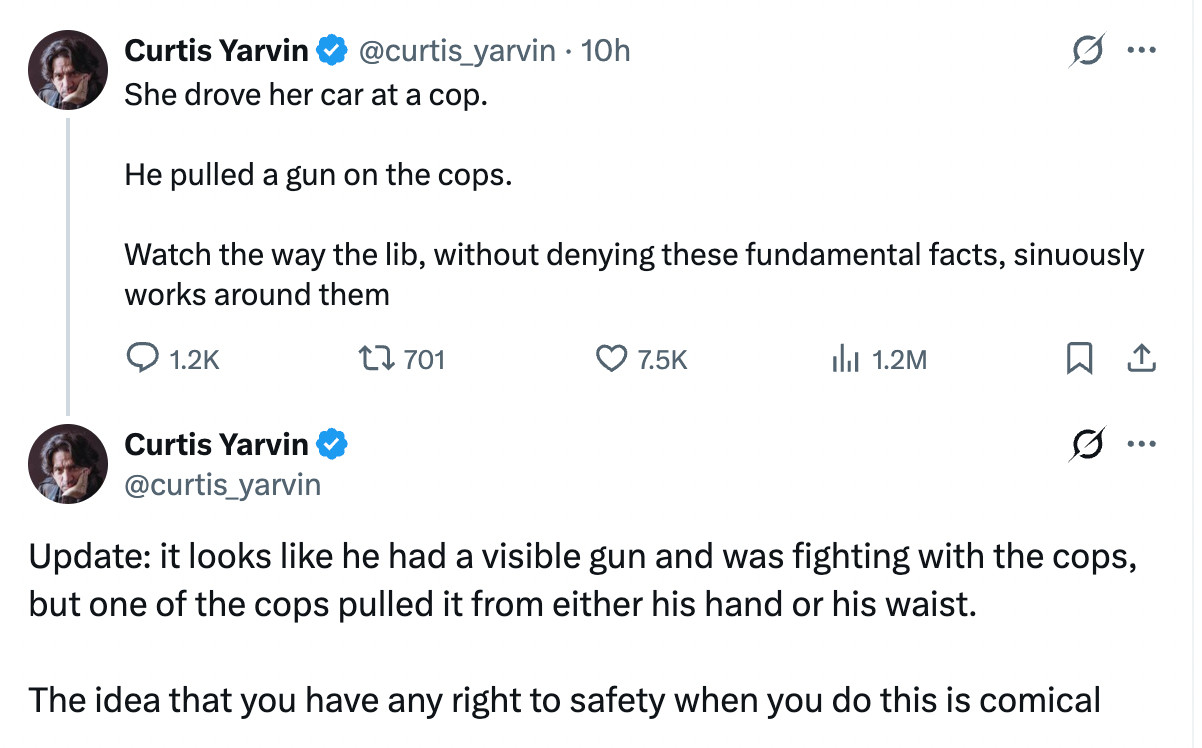Share the first tweet
This screenshot has height=748, width=1202.
tap(1142, 359)
